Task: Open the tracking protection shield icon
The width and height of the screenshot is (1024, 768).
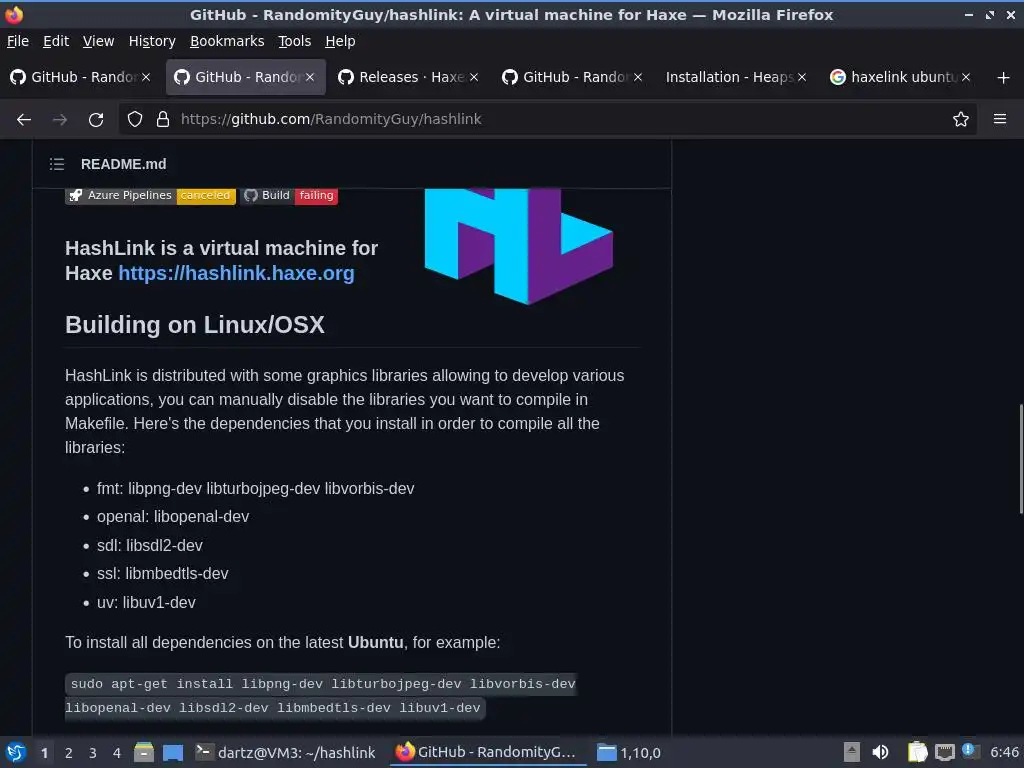Action: (135, 120)
